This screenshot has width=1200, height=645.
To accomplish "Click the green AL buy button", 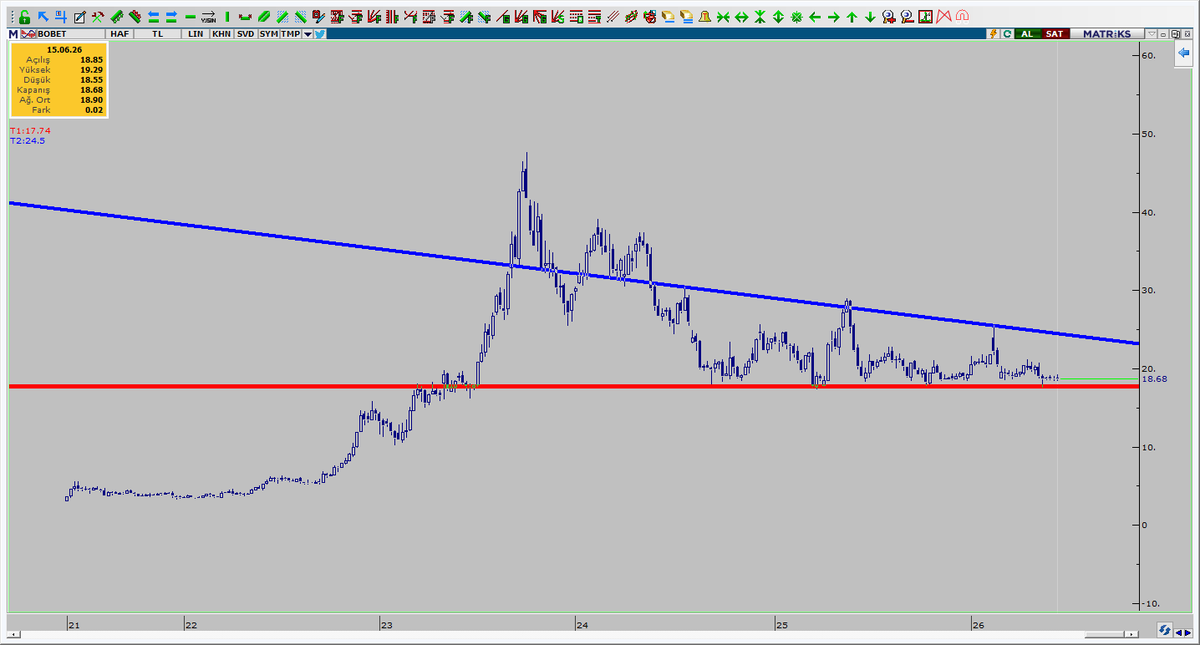I will tap(1027, 34).
